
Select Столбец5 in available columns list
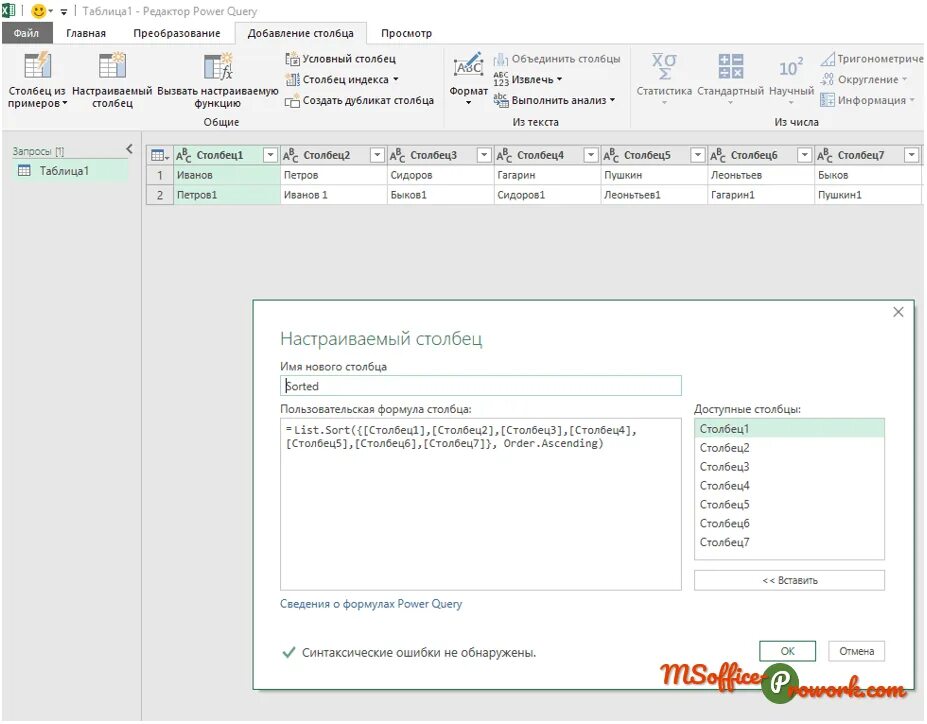(789, 505)
